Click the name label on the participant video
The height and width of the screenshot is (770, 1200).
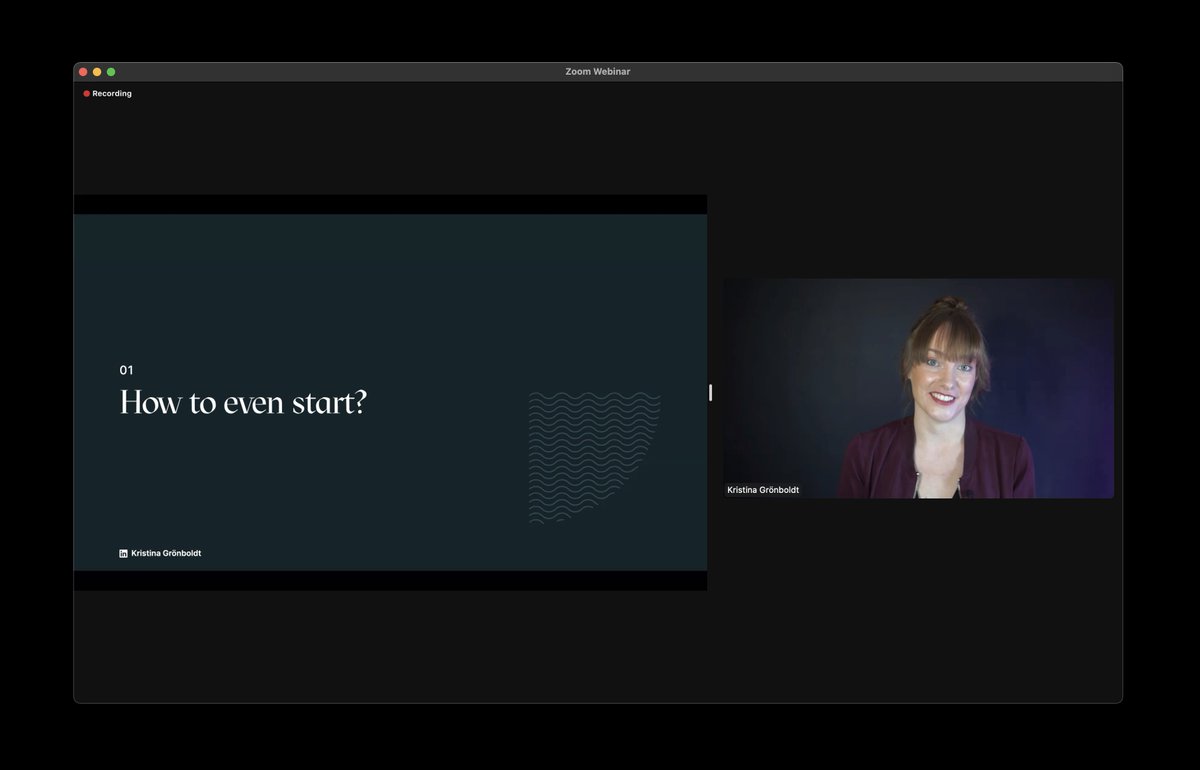(x=762, y=490)
